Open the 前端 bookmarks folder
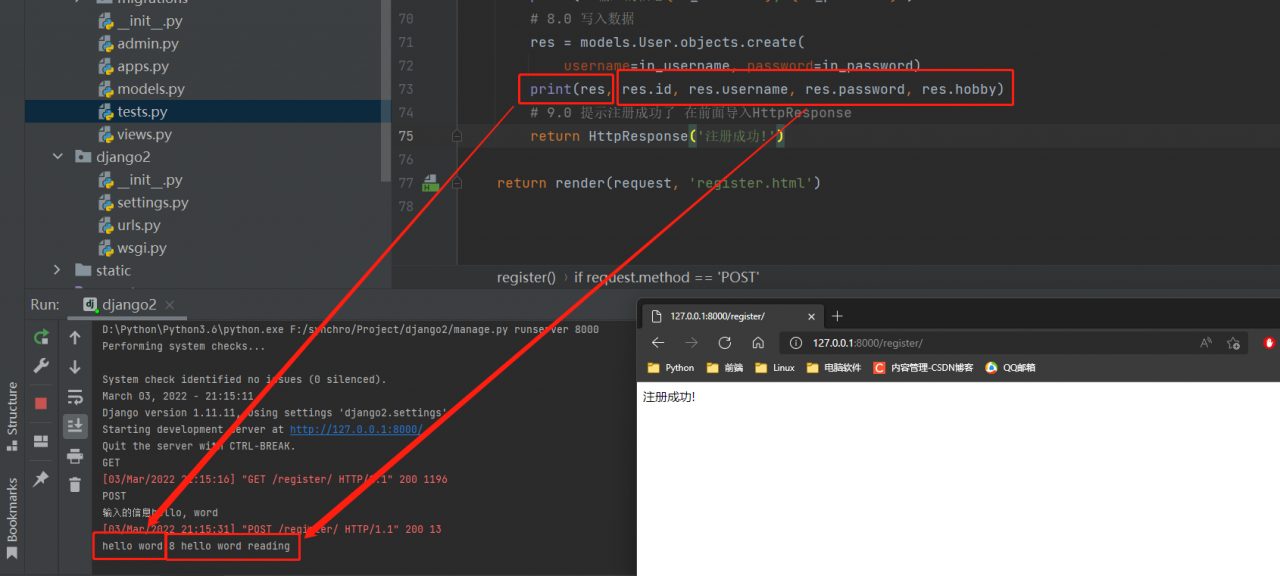The image size is (1280, 576). (x=725, y=367)
